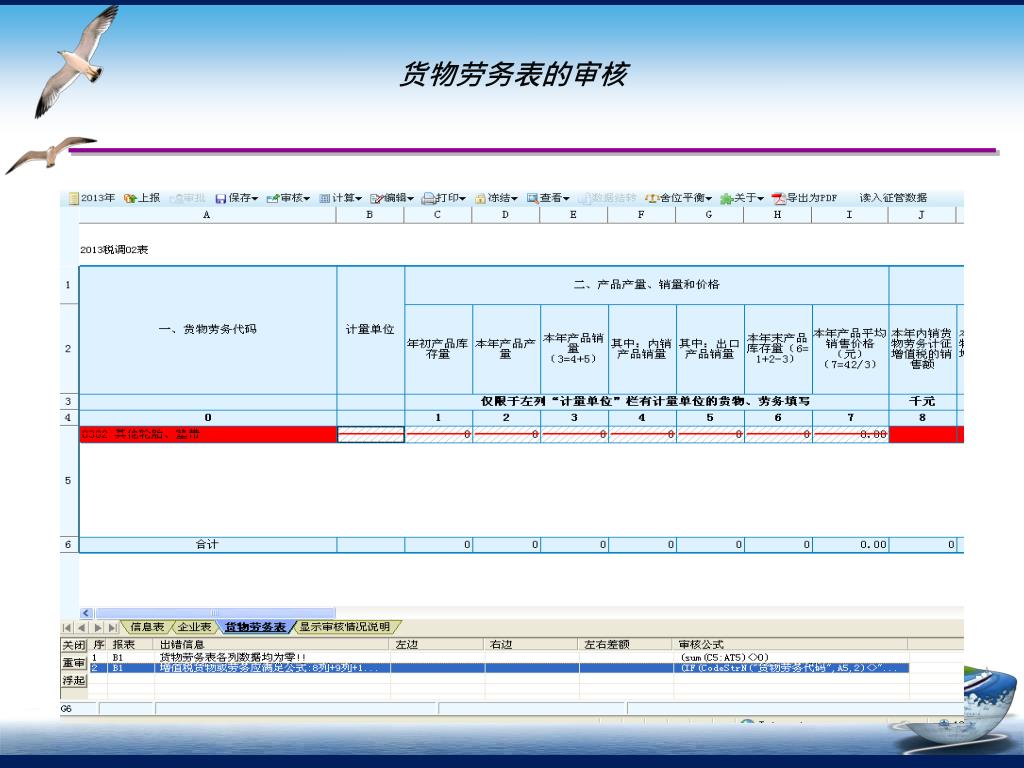Viewport: 1024px width, 768px height.
Task: Click the G6 cell reference box
Action: coord(78,709)
